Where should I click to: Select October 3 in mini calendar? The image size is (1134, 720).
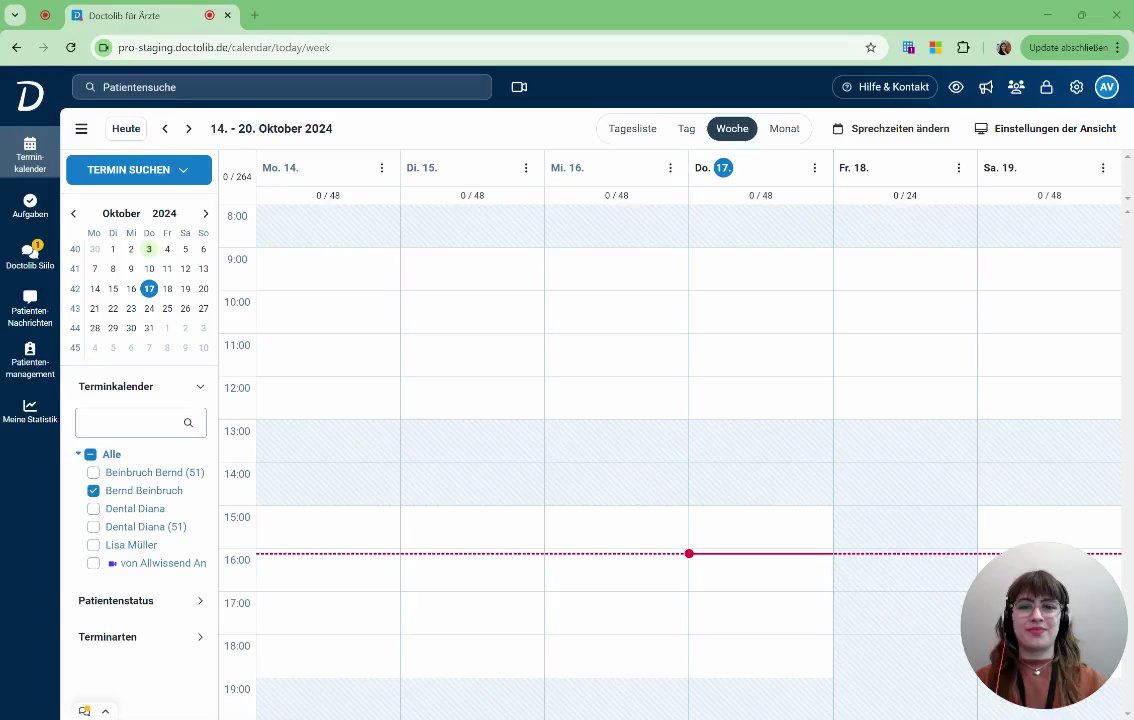click(x=149, y=249)
